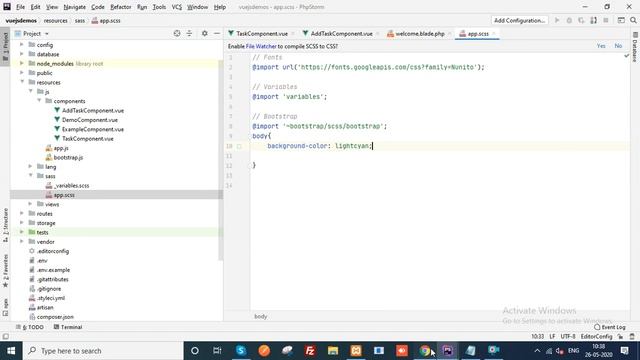Open the 1: Project side tab

coord(5,47)
